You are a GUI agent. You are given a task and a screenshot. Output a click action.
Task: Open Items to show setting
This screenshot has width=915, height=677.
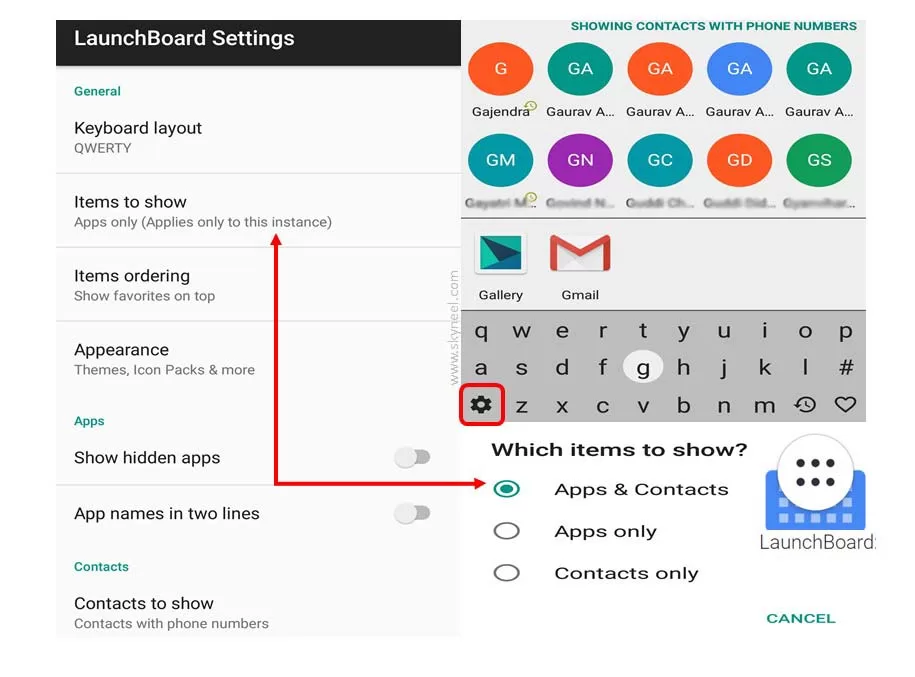[x=259, y=211]
